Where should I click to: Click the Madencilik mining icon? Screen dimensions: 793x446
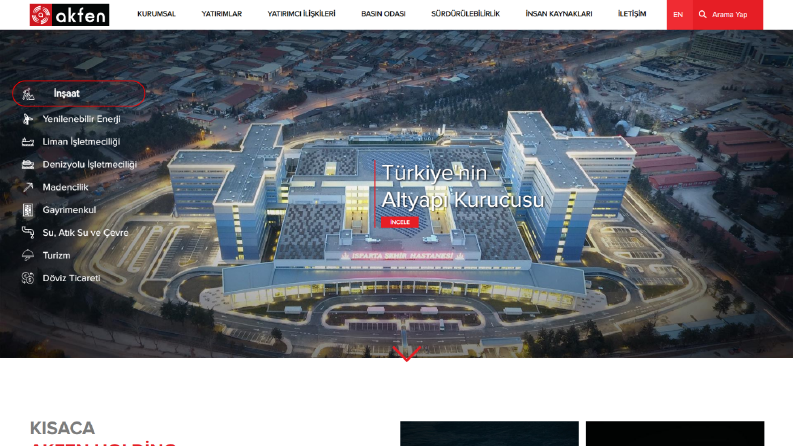(28, 187)
